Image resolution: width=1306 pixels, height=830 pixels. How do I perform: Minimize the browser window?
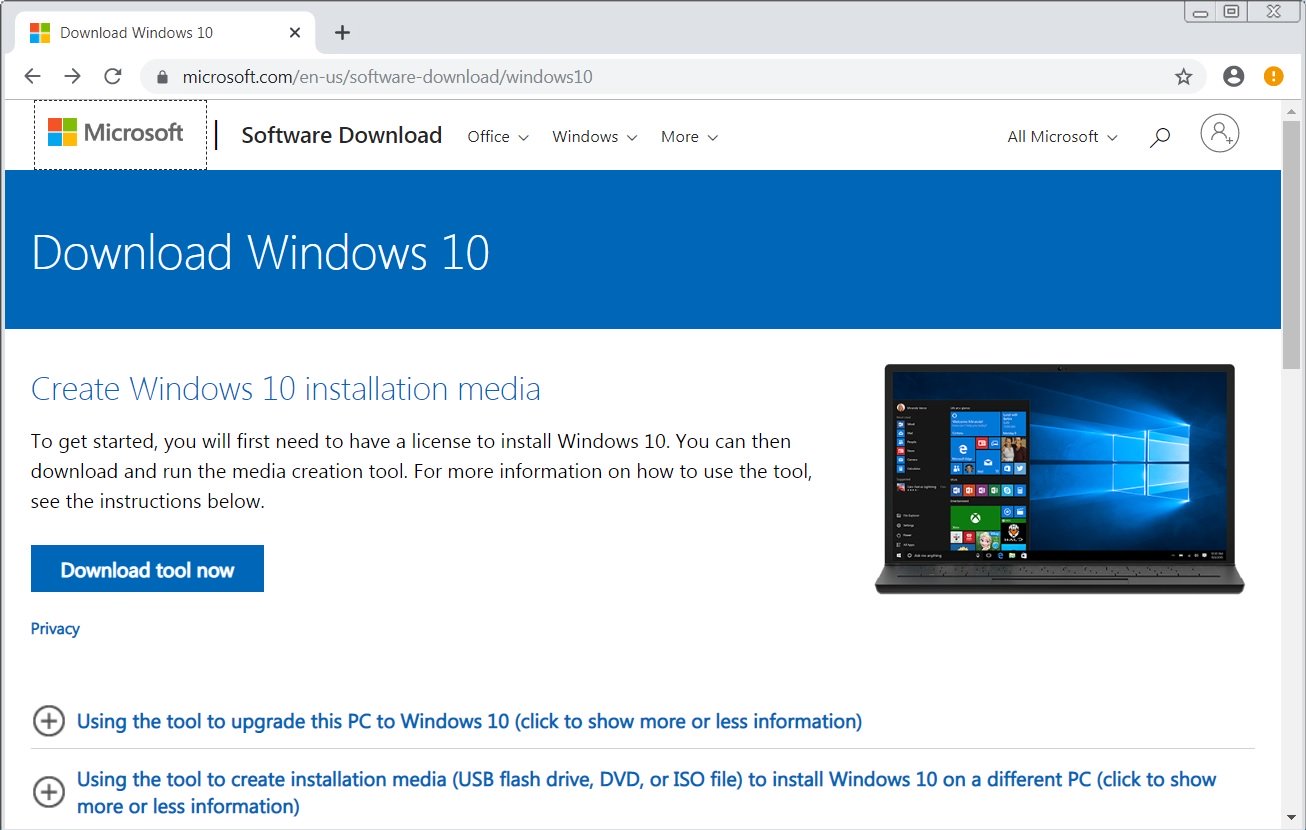pyautogui.click(x=1201, y=12)
